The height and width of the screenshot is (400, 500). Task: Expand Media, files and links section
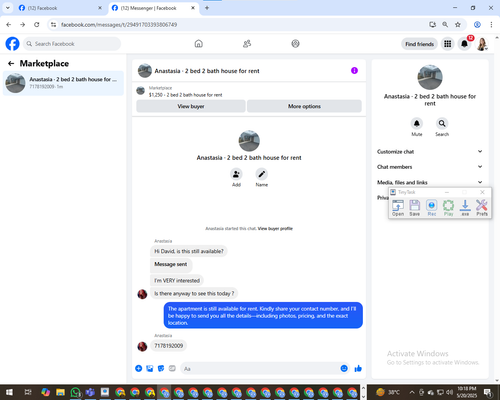[x=430, y=182]
